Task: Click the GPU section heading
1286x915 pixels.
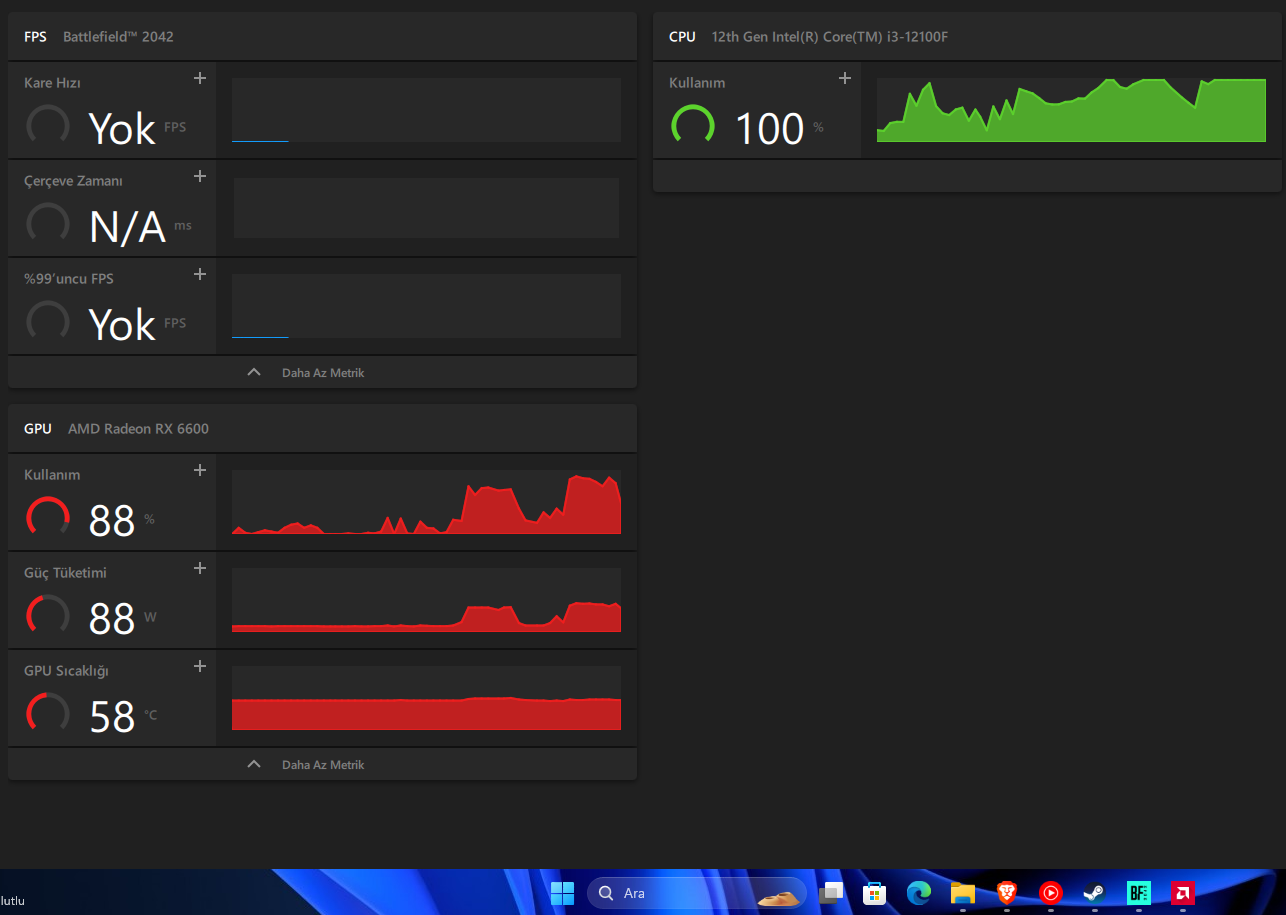Action: [38, 429]
